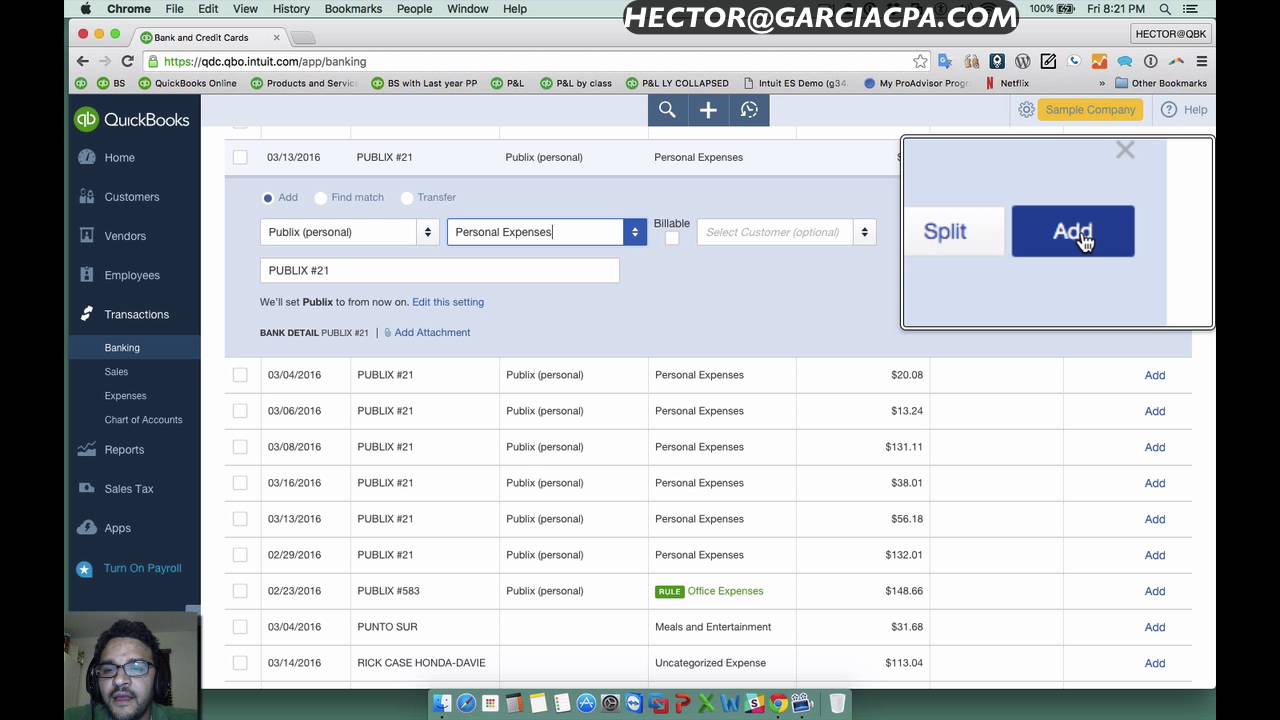Click the WordPress extension icon
Viewport: 1280px width, 720px height.
point(1022,61)
